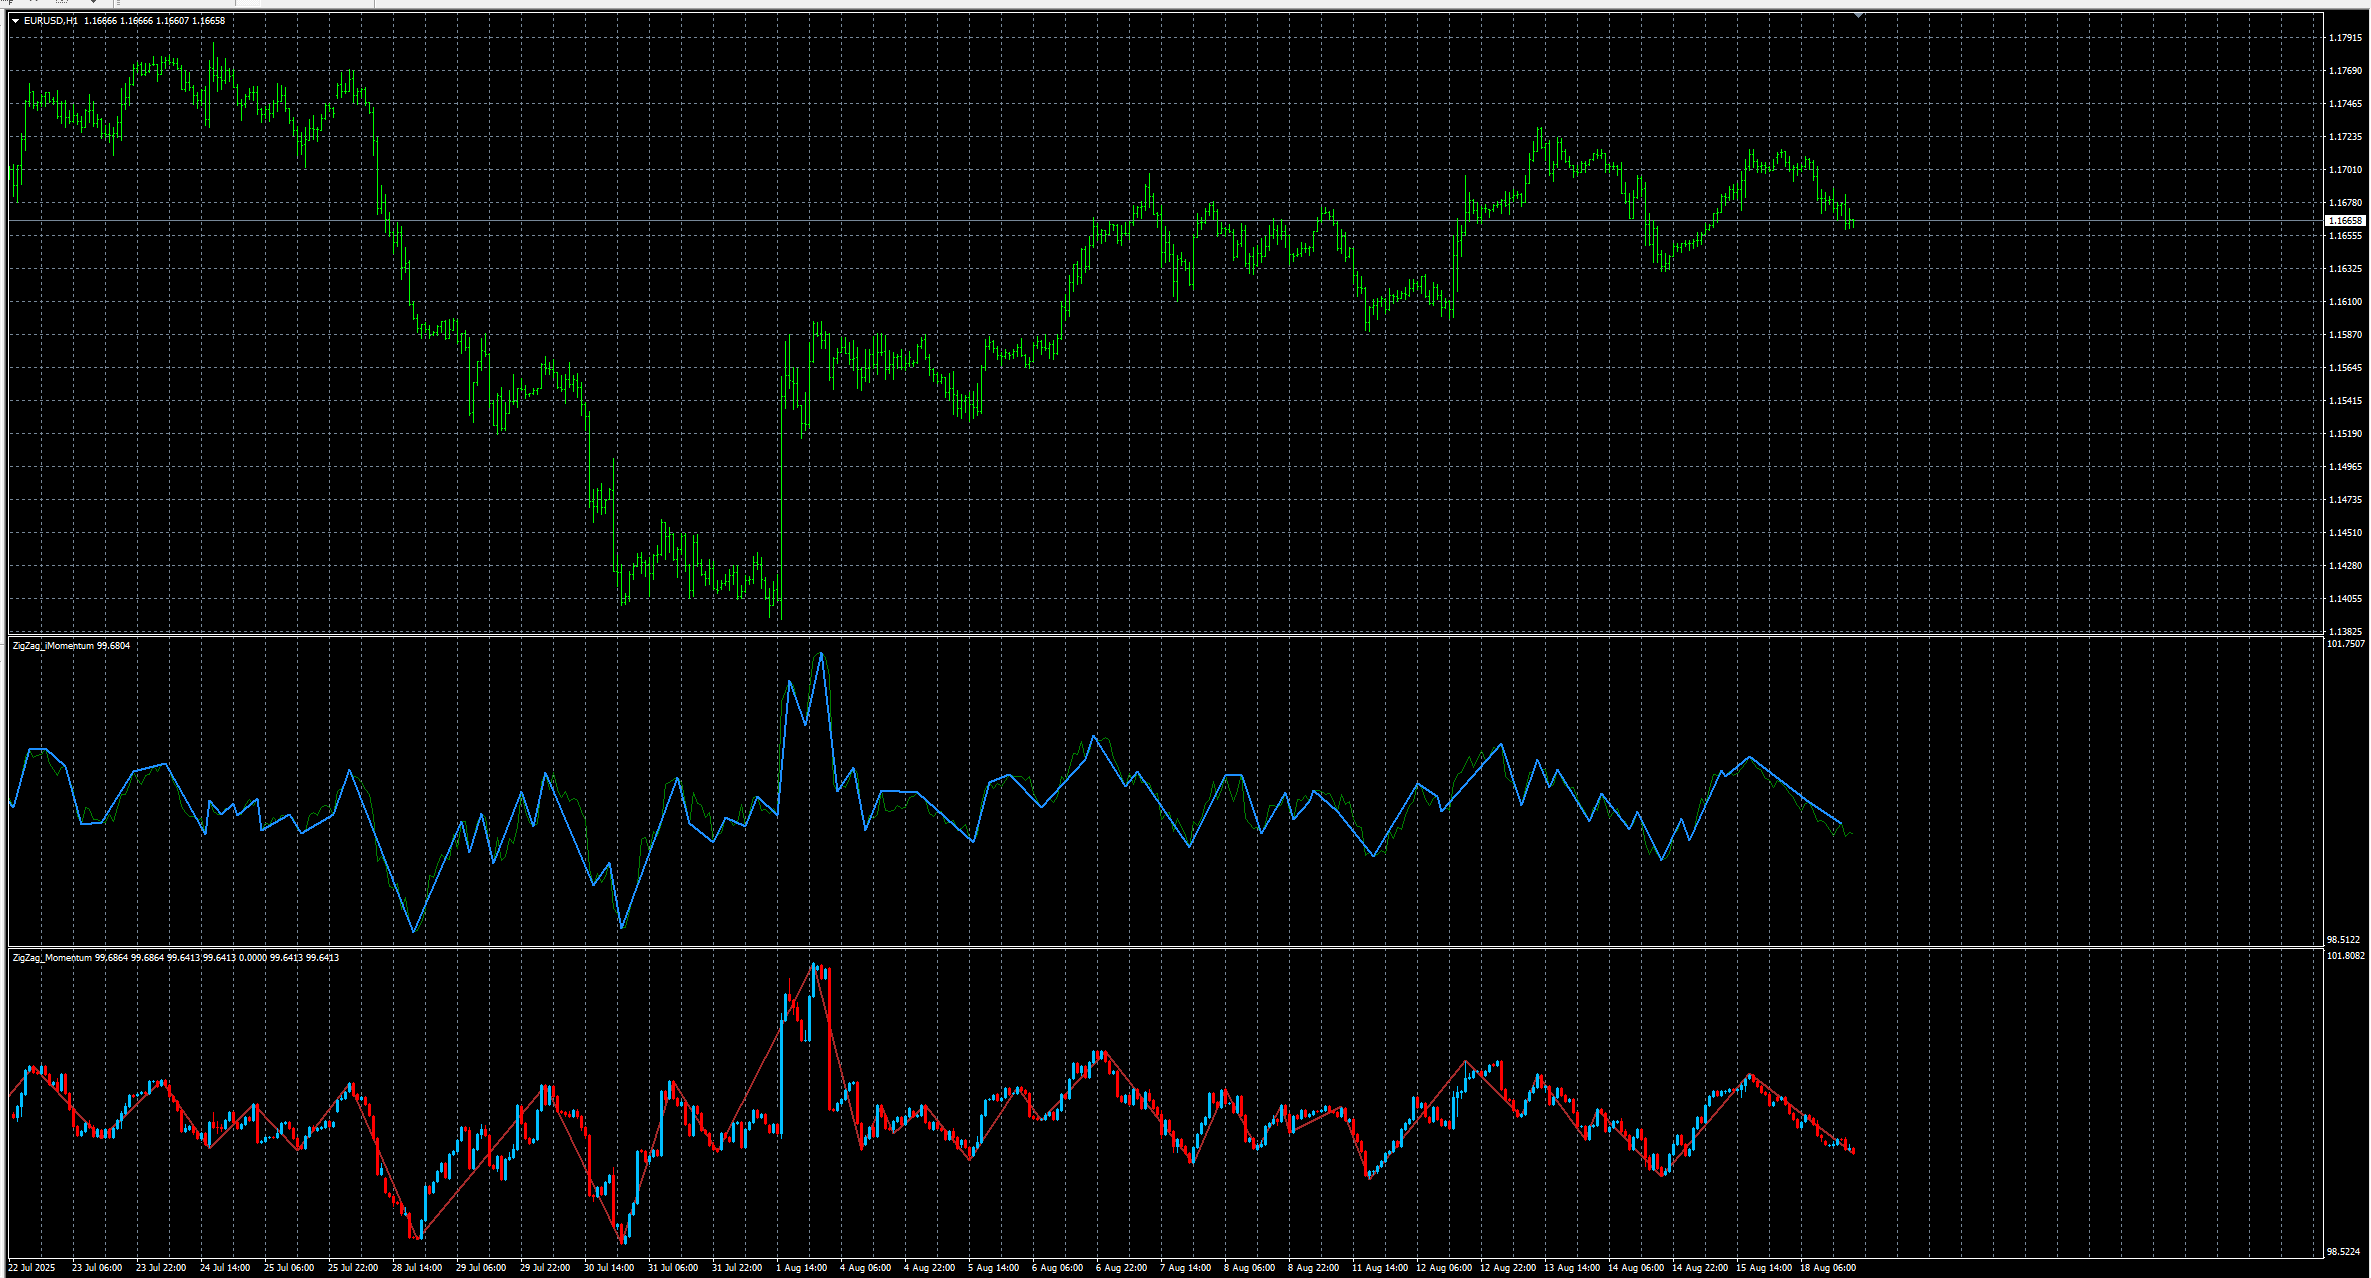Click the 1.14280 price scale value
The width and height of the screenshot is (2371, 1278).
2345,566
